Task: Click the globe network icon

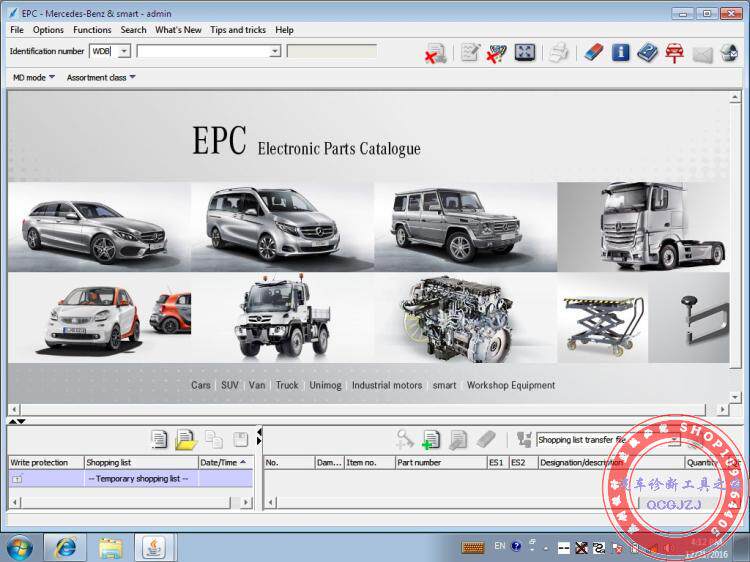Action: (x=729, y=52)
